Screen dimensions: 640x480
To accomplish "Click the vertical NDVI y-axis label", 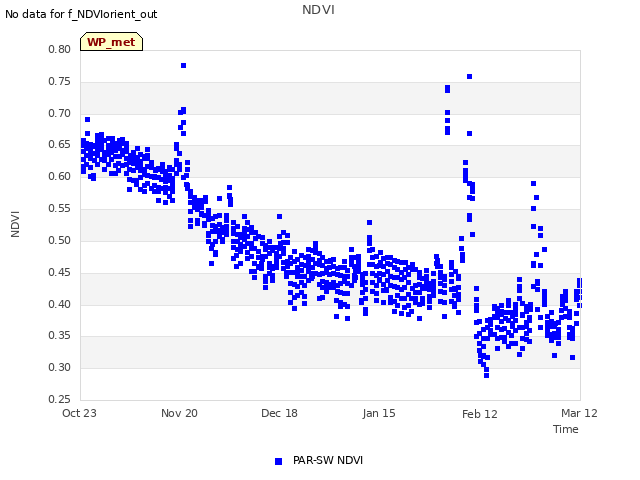I will tap(15, 224).
